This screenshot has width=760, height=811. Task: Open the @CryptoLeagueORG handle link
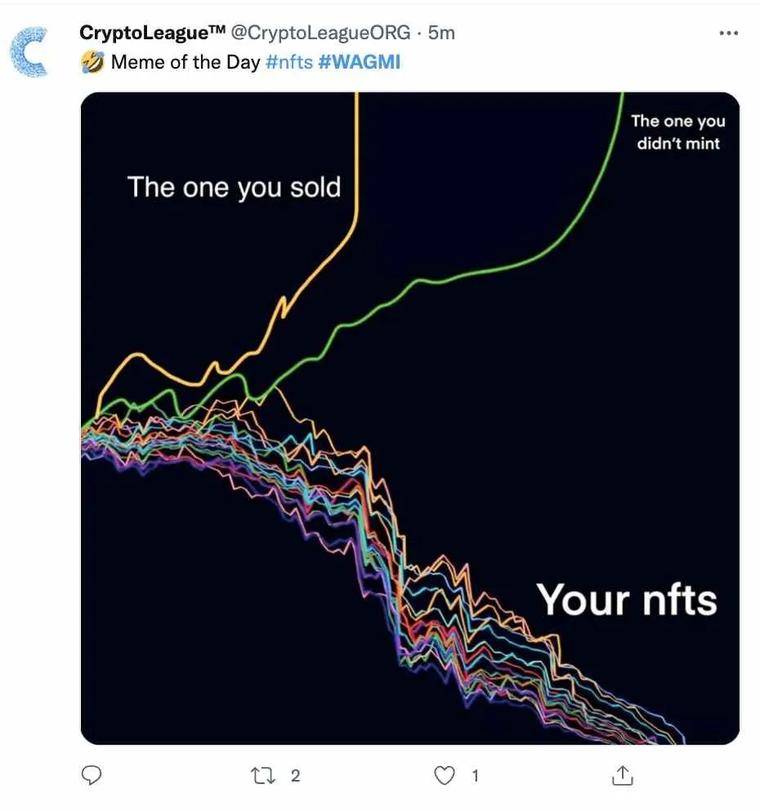(x=320, y=33)
